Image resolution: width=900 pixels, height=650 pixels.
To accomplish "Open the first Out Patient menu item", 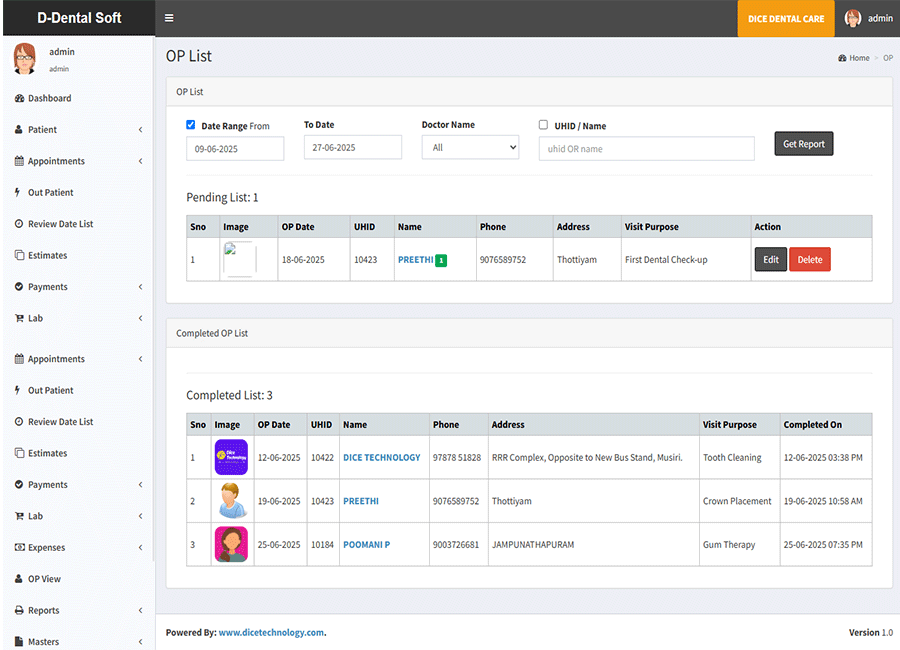I will click(50, 192).
